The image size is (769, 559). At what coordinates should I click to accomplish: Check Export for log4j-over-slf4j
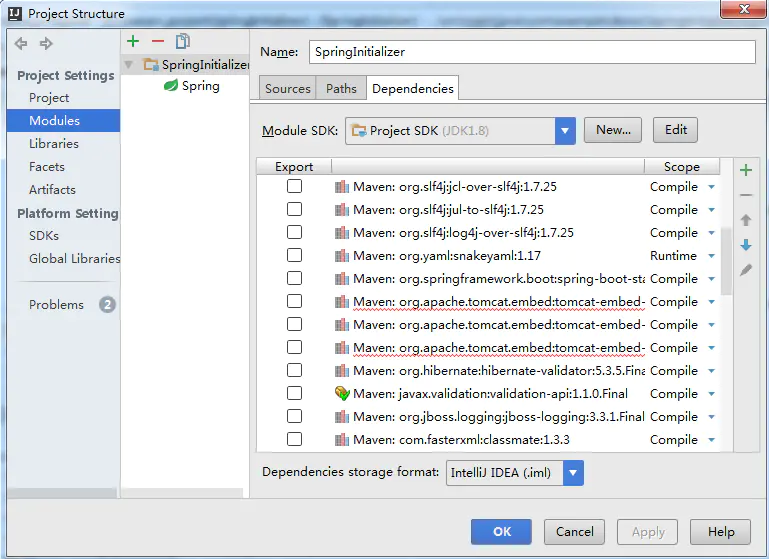294,232
